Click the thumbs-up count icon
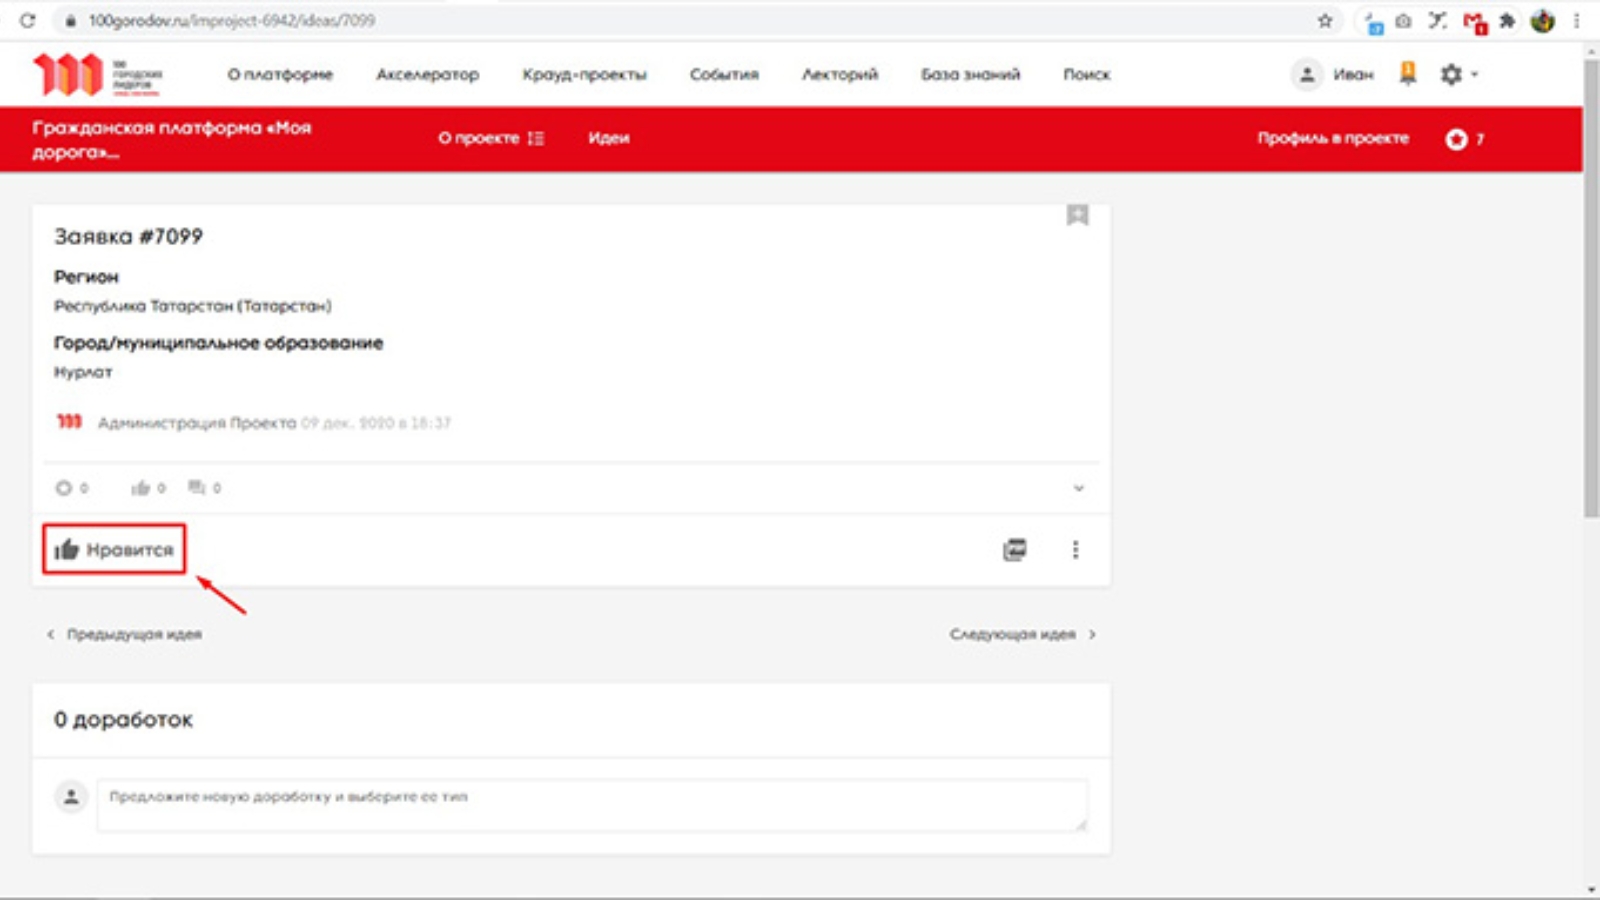The image size is (1600, 900). pos(141,488)
